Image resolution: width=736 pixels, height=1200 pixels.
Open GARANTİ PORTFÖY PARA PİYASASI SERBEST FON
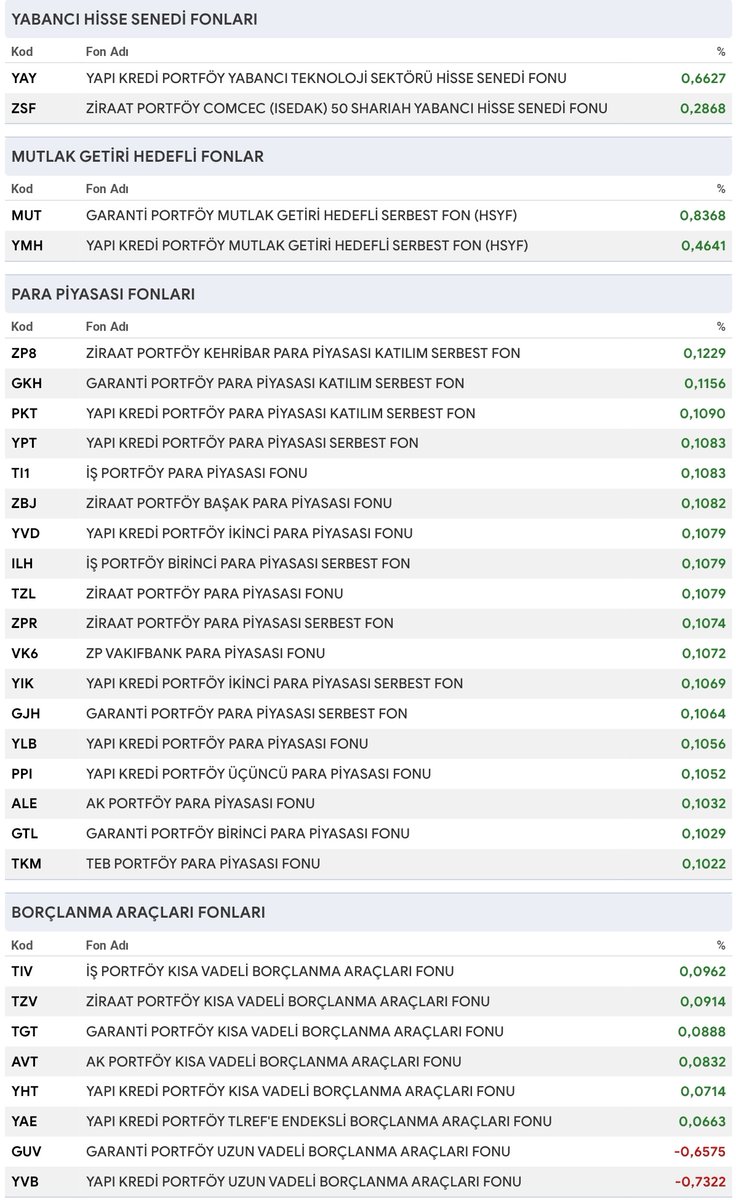247,713
